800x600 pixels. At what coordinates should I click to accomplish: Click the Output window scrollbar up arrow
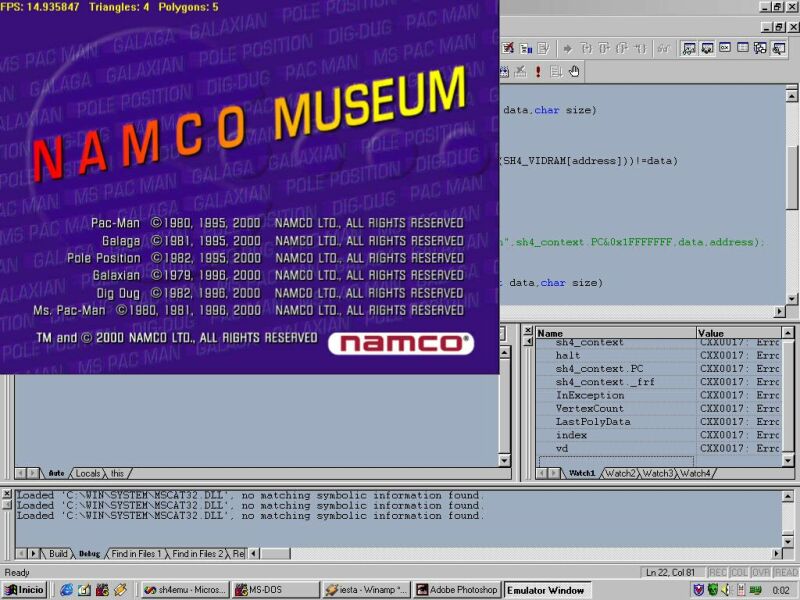[x=787, y=496]
